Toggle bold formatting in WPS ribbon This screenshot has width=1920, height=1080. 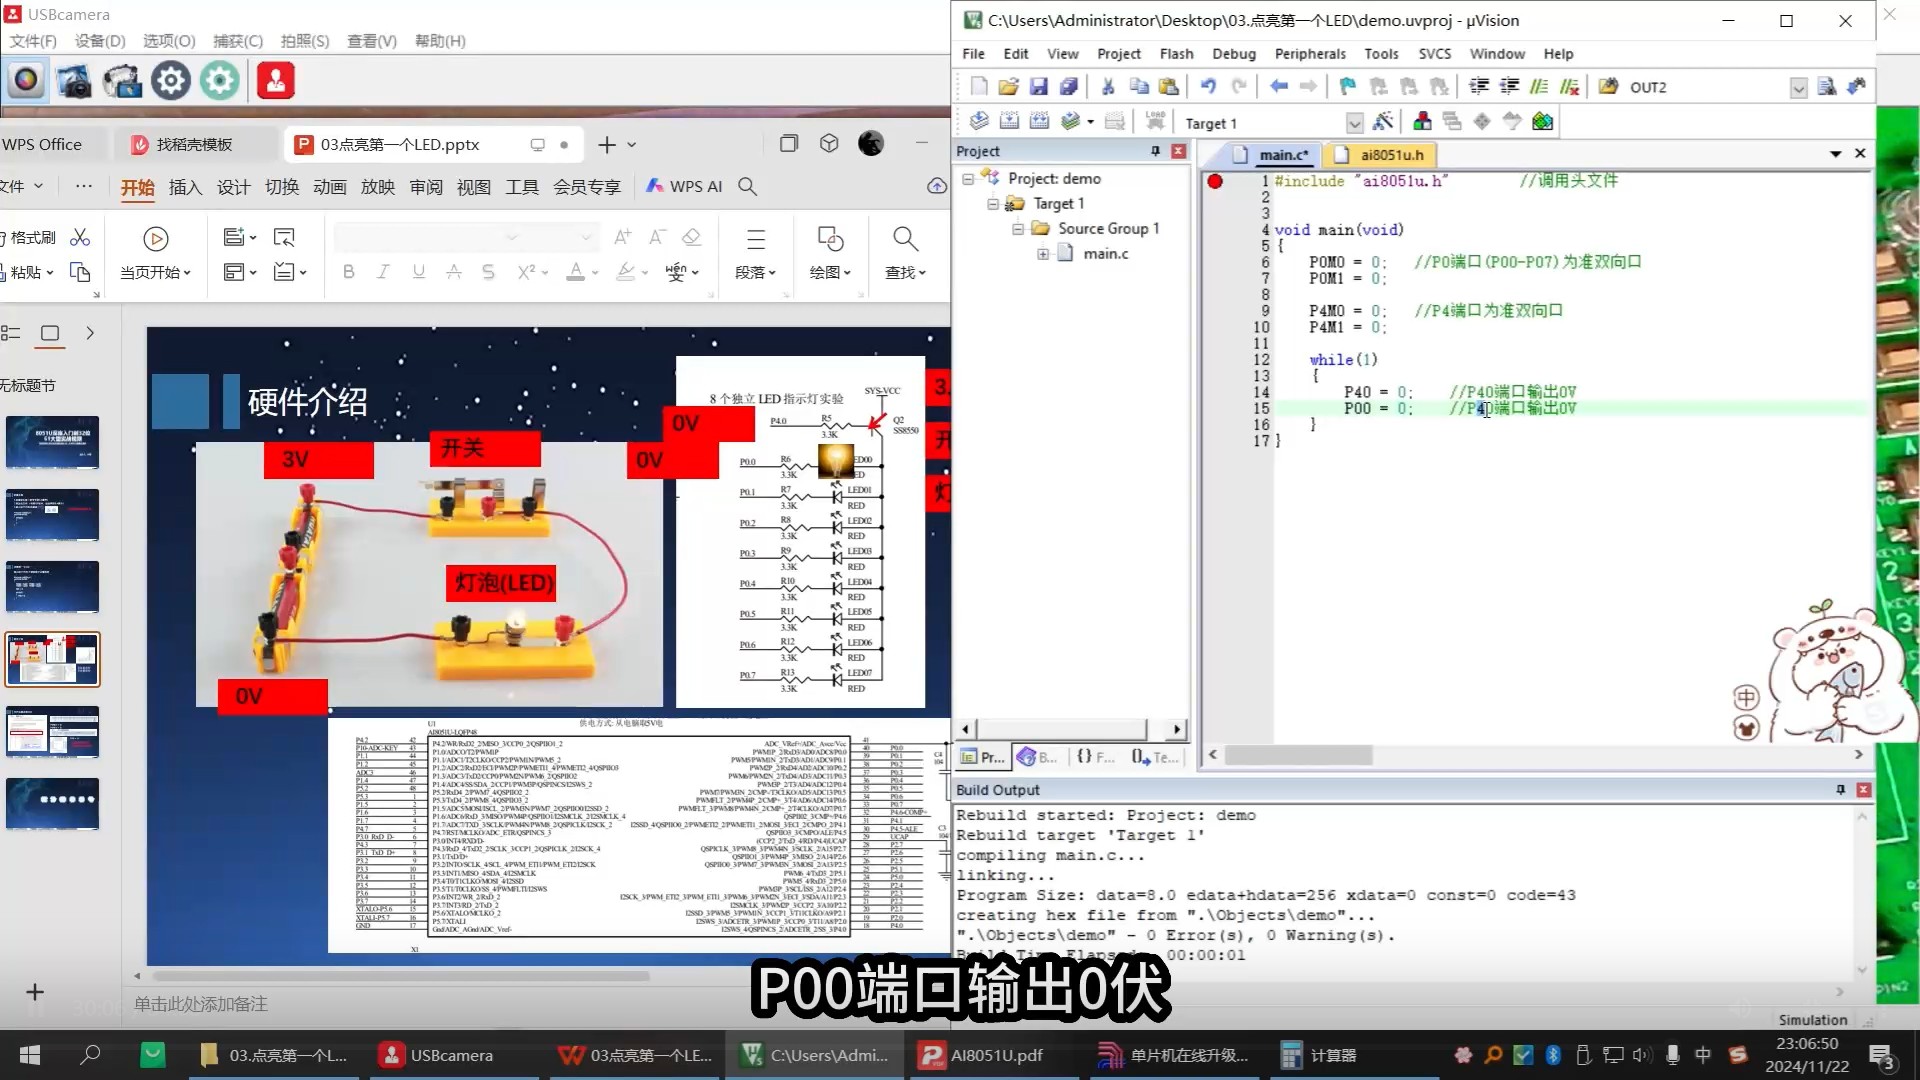348,272
